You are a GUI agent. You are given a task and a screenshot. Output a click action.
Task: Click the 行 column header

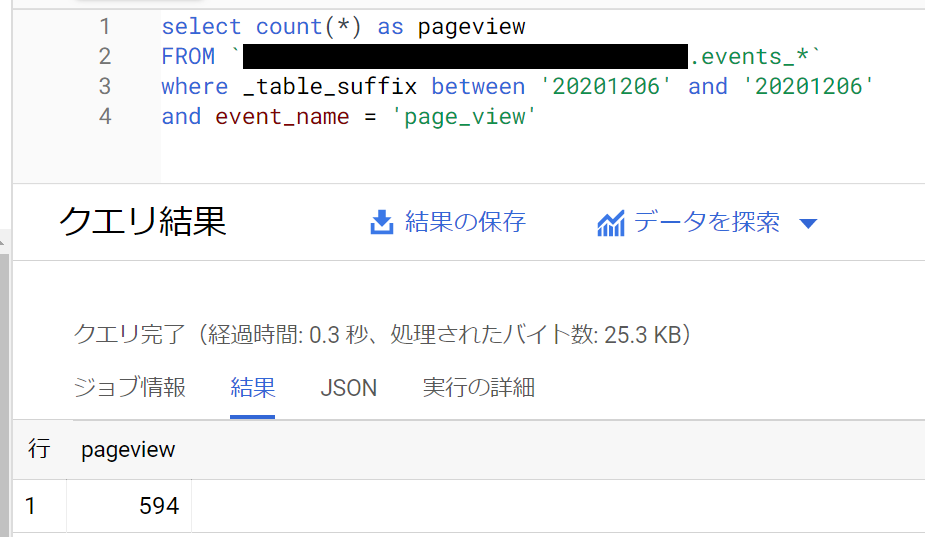pos(39,449)
